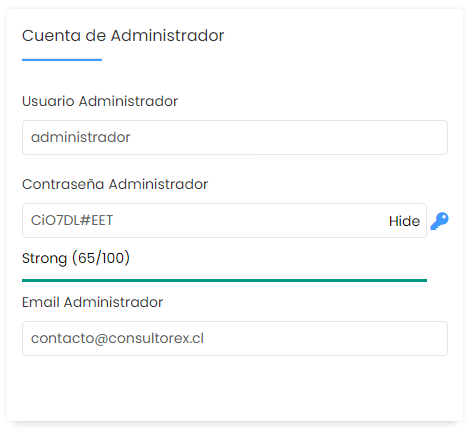Click the 'Strong (65/100)' strength text

(x=76, y=258)
